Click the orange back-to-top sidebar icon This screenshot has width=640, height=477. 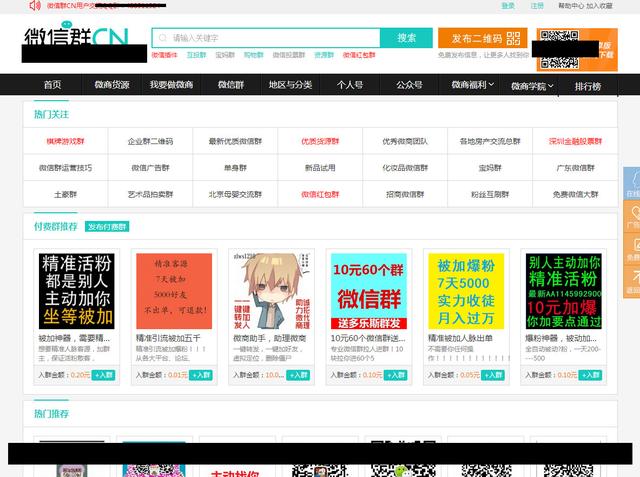tap(632, 282)
